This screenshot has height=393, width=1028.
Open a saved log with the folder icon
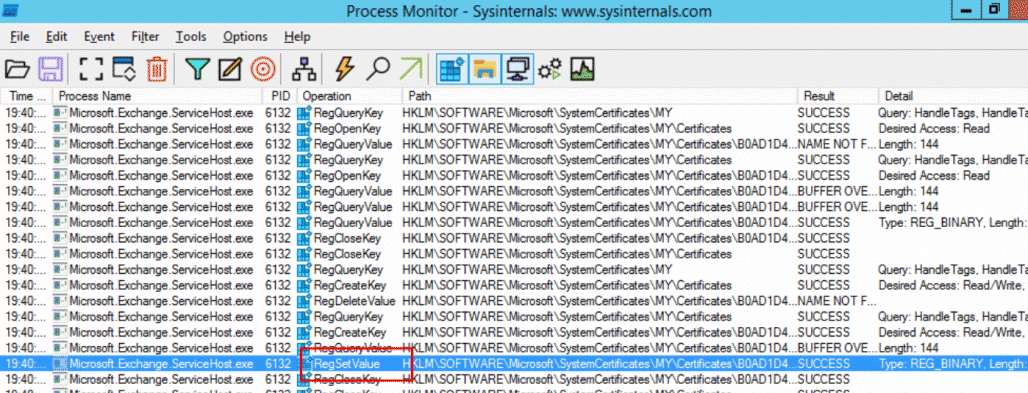point(18,68)
